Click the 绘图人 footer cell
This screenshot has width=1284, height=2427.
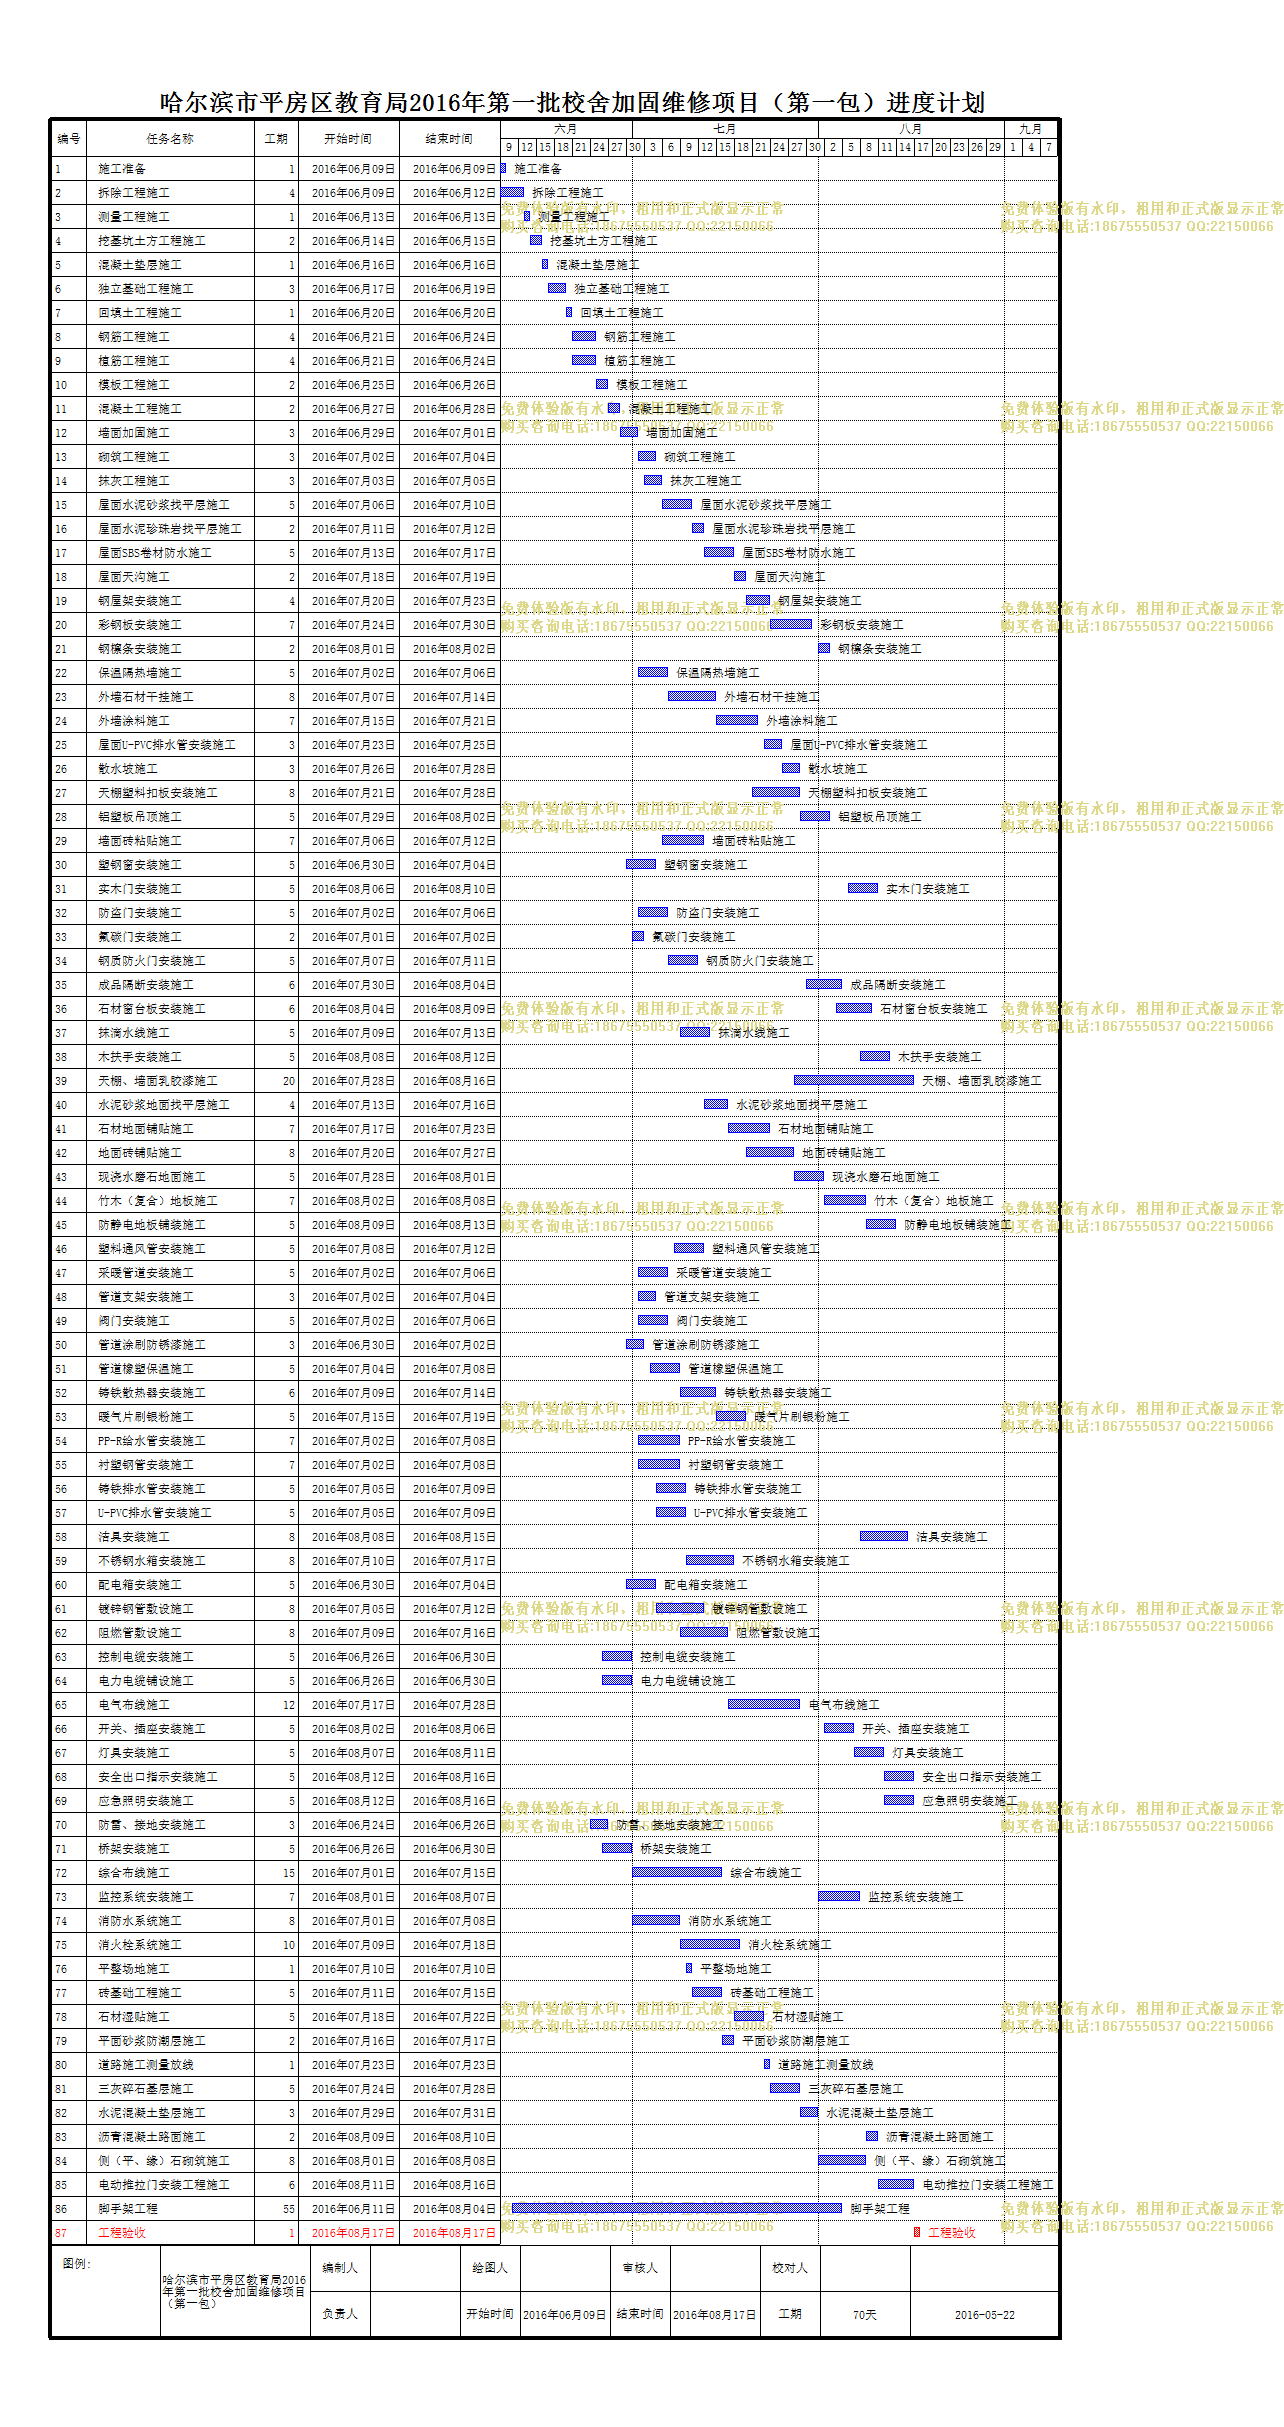click(490, 2268)
